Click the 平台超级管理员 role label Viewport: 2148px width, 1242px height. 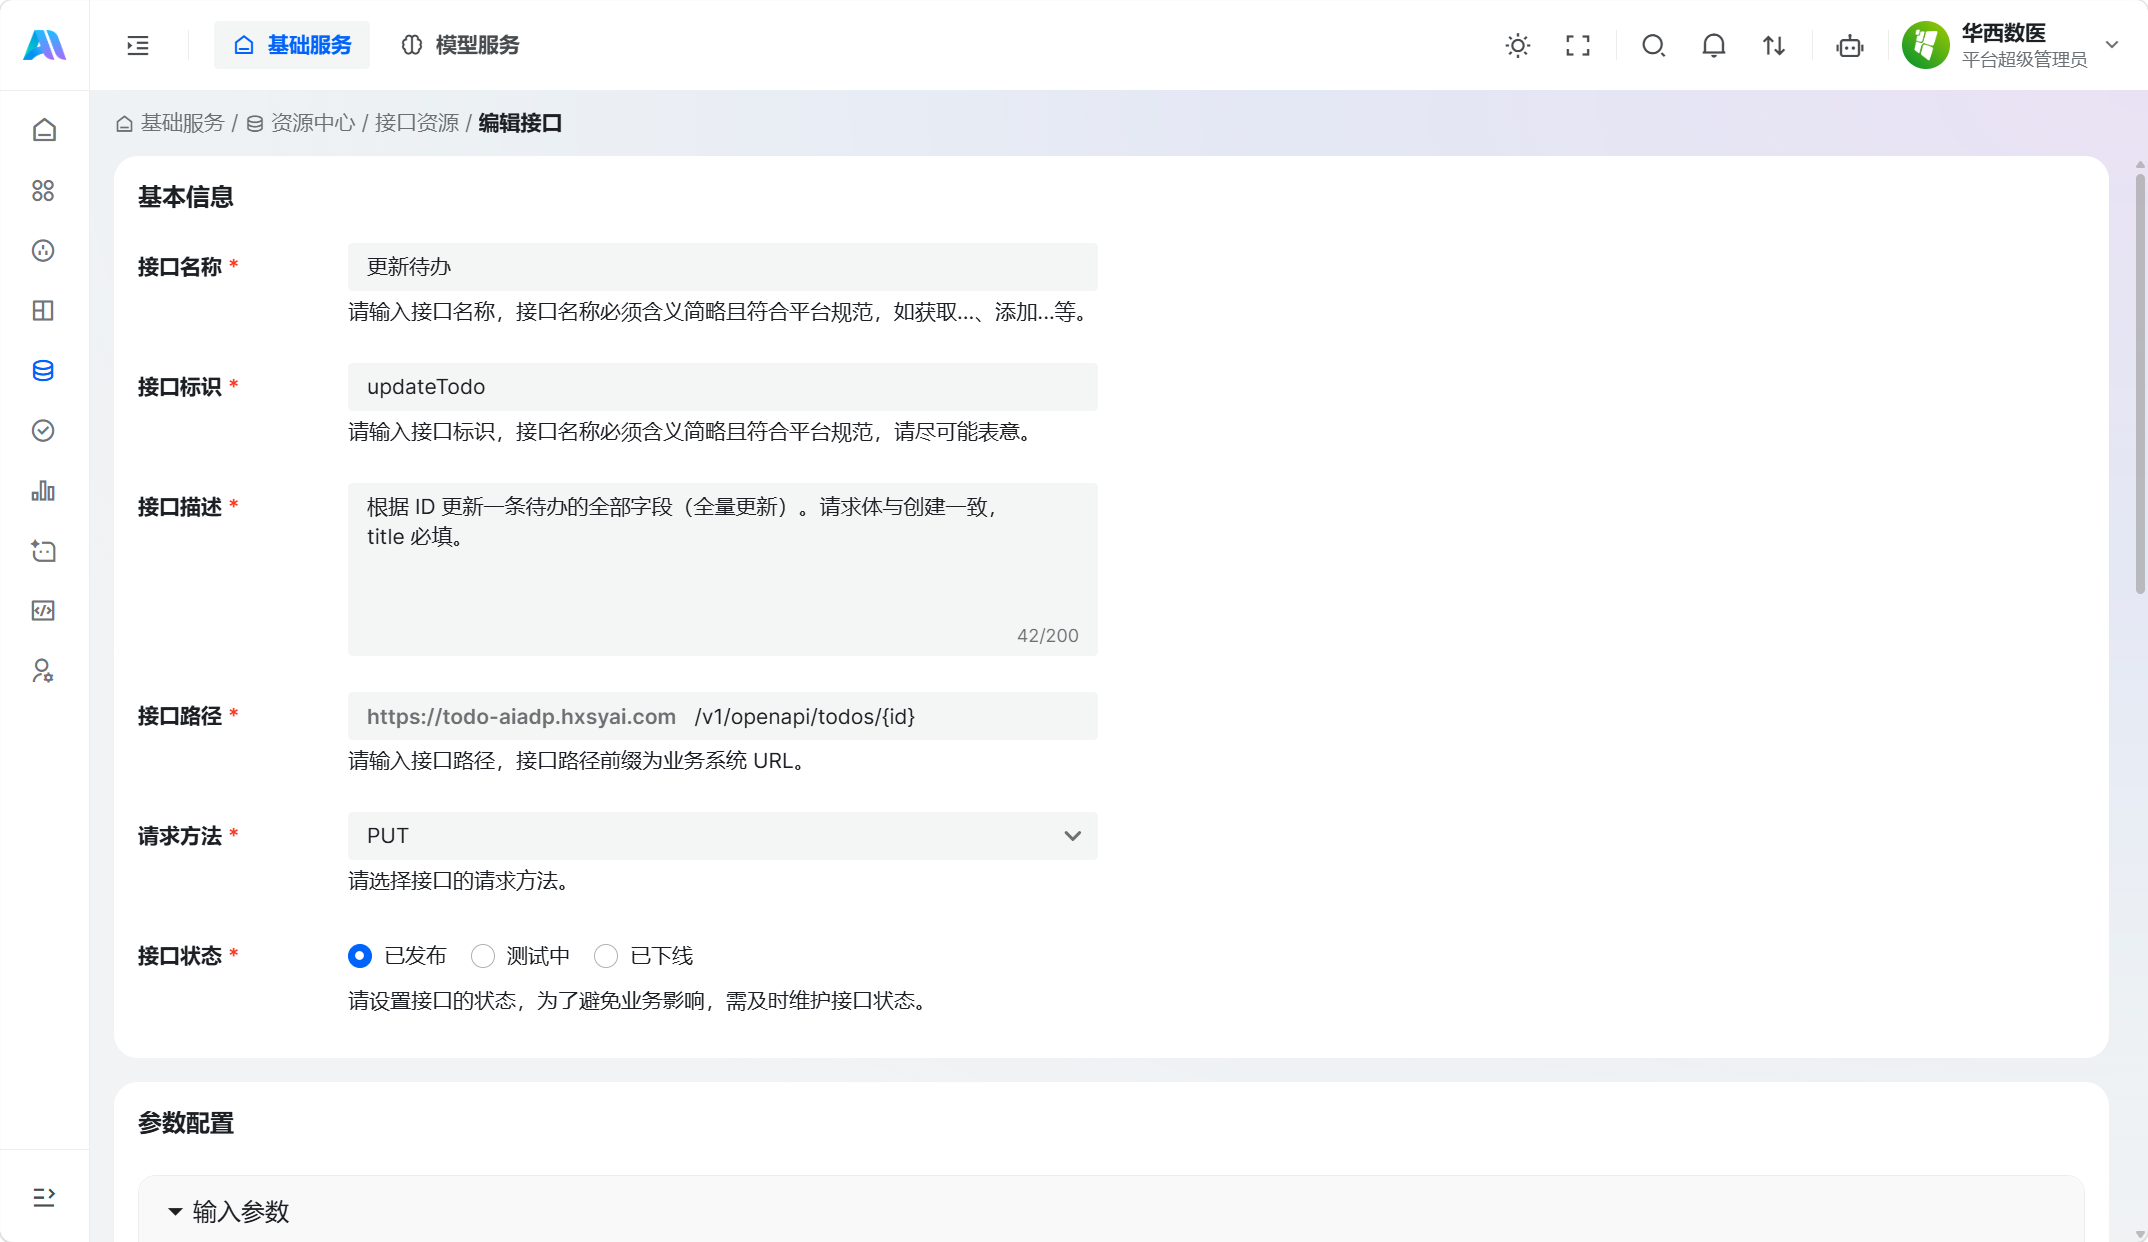[2025, 59]
